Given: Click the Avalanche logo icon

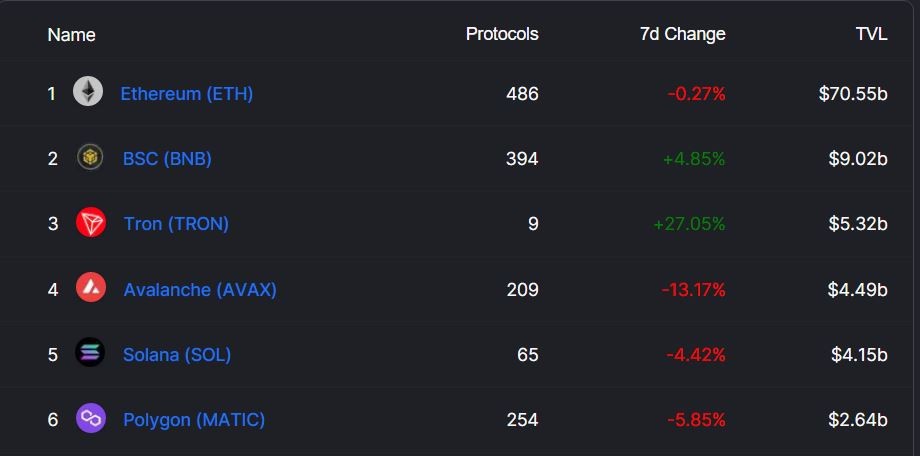Looking at the screenshot, I should coord(91,288).
